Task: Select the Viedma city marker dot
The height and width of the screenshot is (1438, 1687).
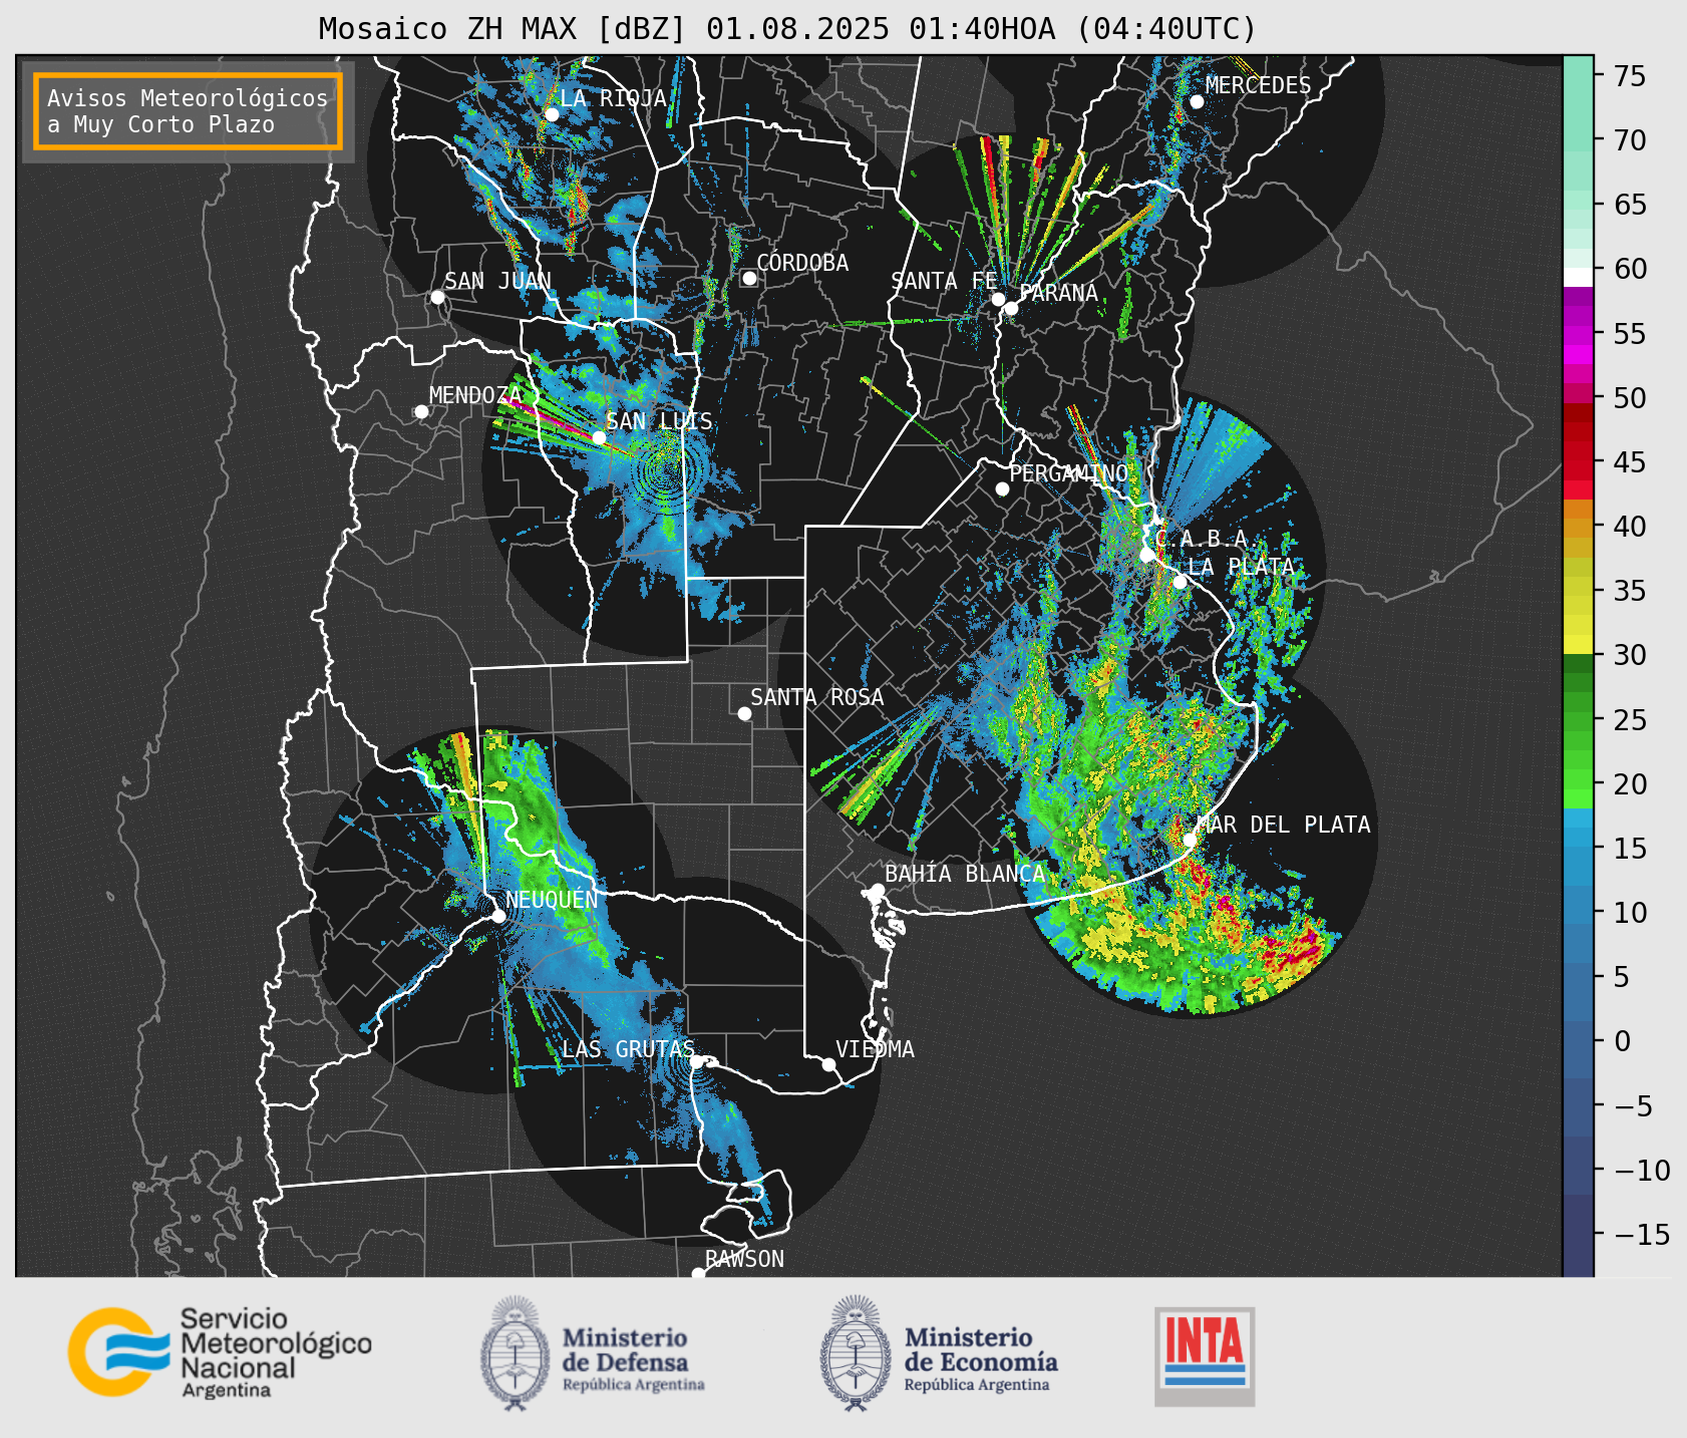Action: (x=828, y=1064)
